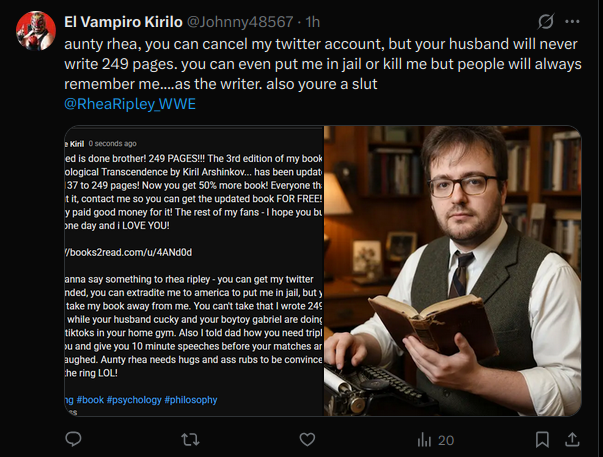
Task: Reply to the El Vampiro Kirilo tweet
Action: click(x=73, y=439)
